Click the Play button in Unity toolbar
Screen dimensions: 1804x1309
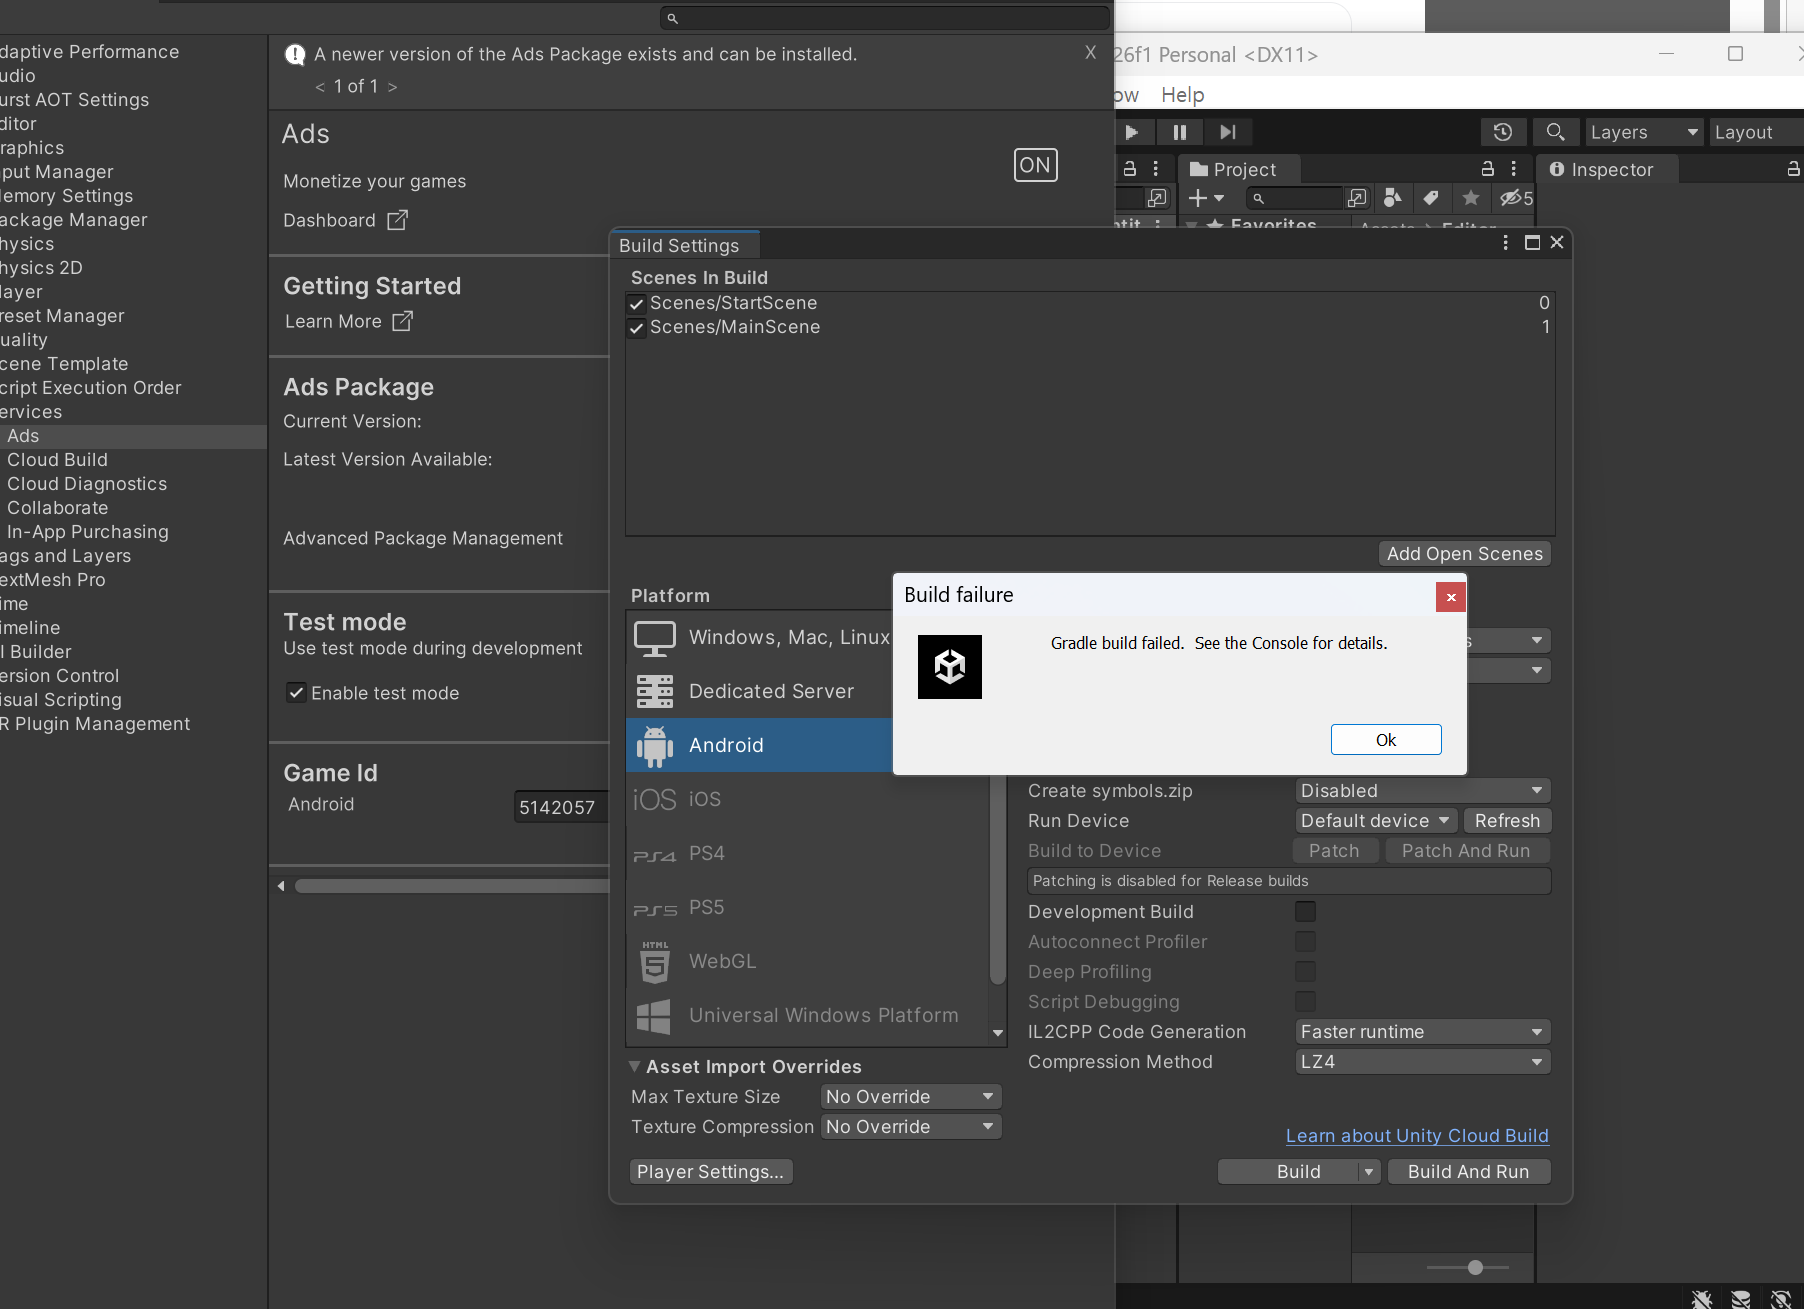(1131, 132)
